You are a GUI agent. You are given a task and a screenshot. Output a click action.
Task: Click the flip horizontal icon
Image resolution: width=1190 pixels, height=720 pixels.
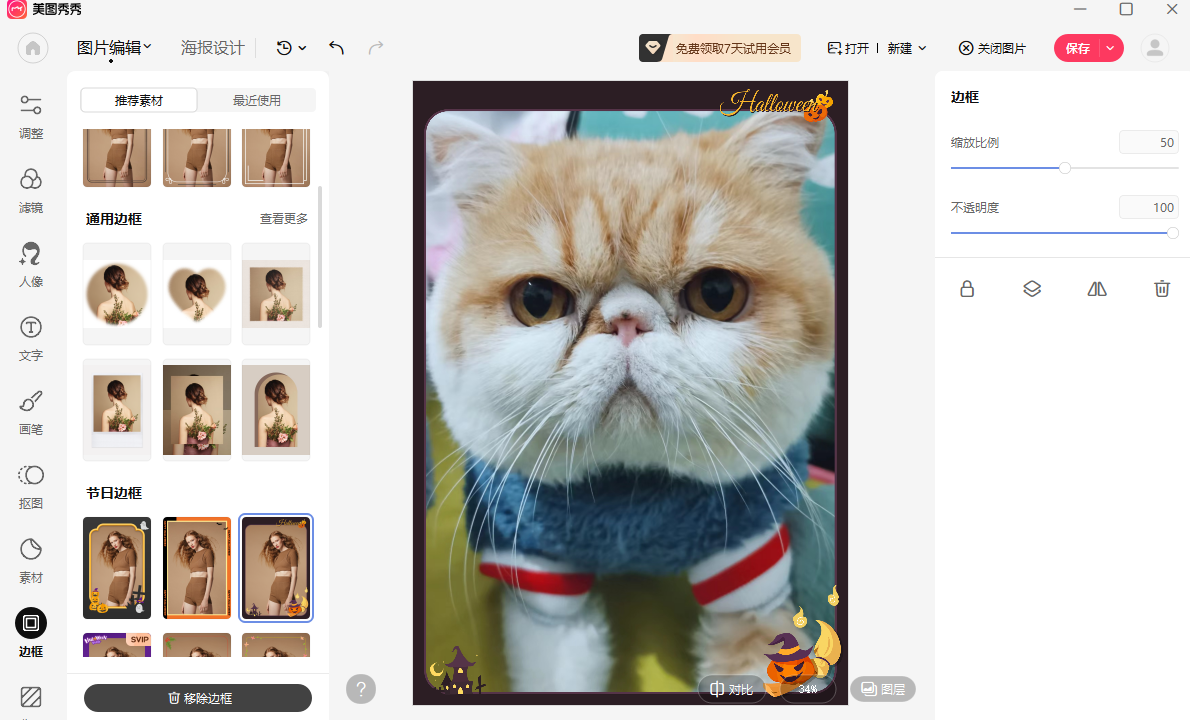point(1097,289)
